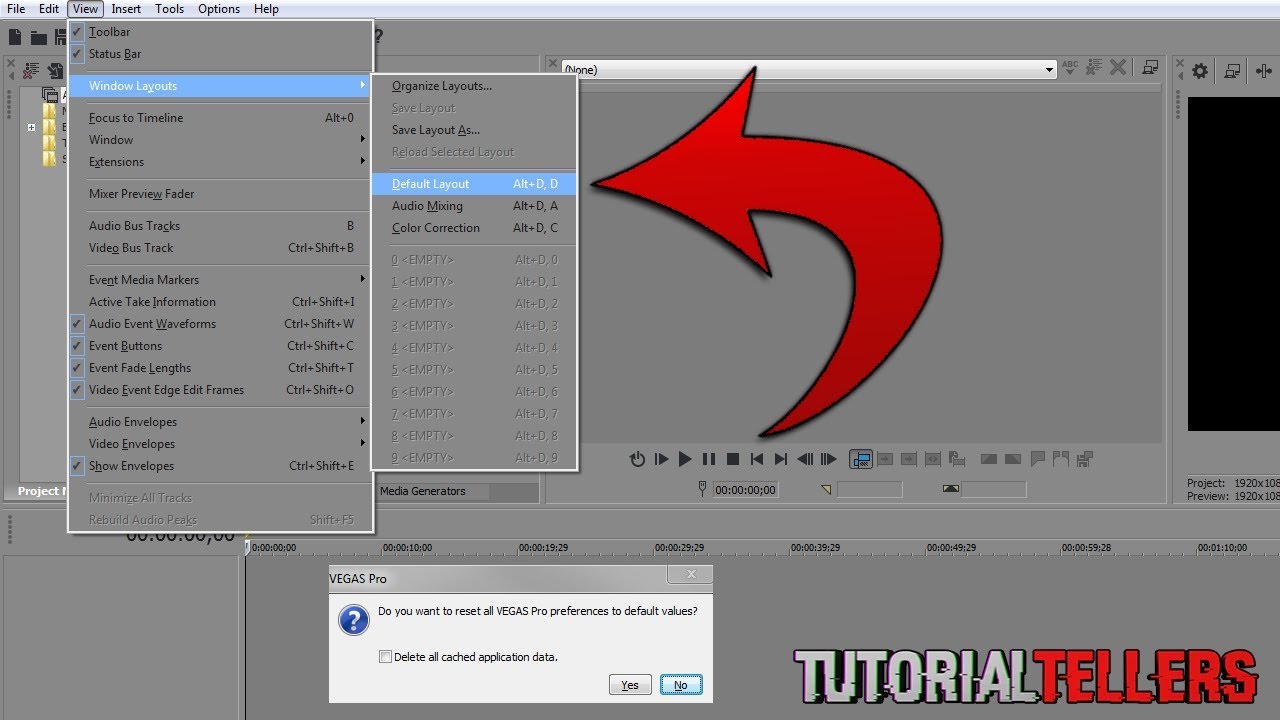Expand the Event Media Markers submenu

(220, 280)
